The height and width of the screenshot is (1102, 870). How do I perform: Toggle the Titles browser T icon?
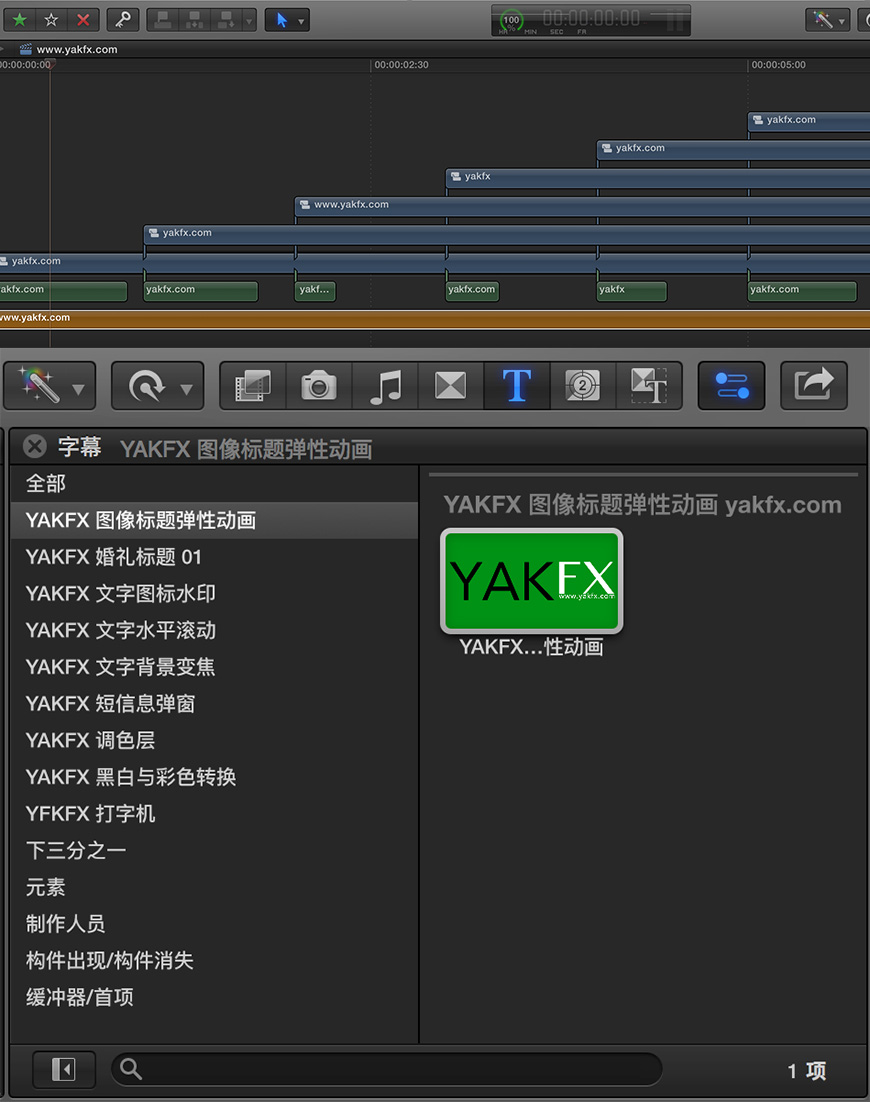point(517,385)
